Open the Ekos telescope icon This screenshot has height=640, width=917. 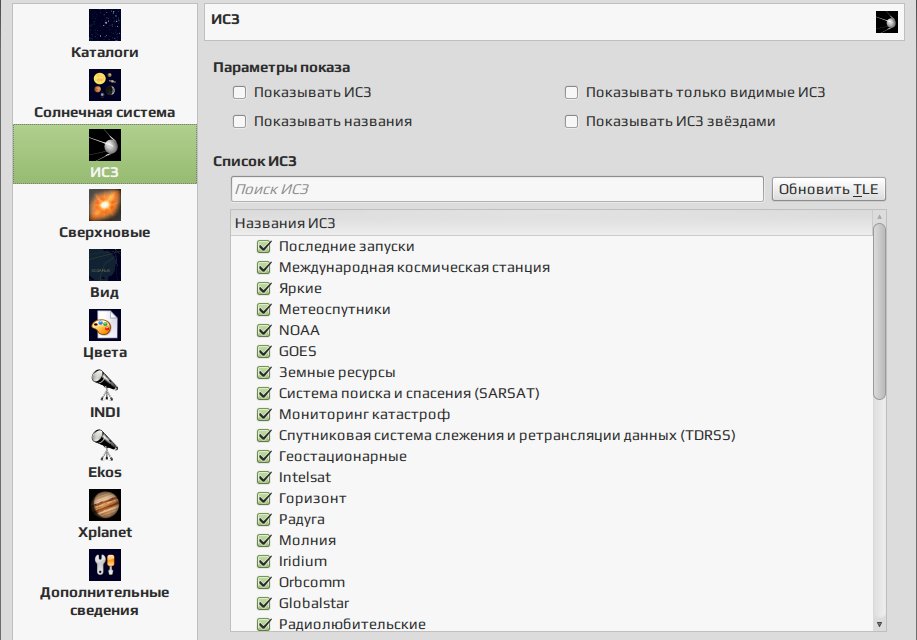pyautogui.click(x=105, y=445)
